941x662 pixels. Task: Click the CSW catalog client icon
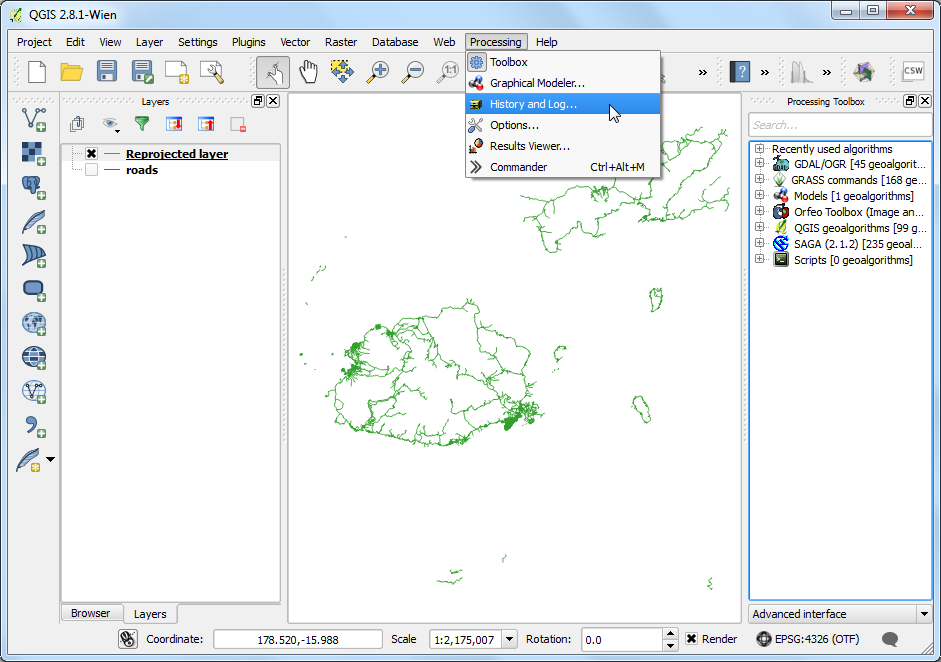click(x=912, y=71)
